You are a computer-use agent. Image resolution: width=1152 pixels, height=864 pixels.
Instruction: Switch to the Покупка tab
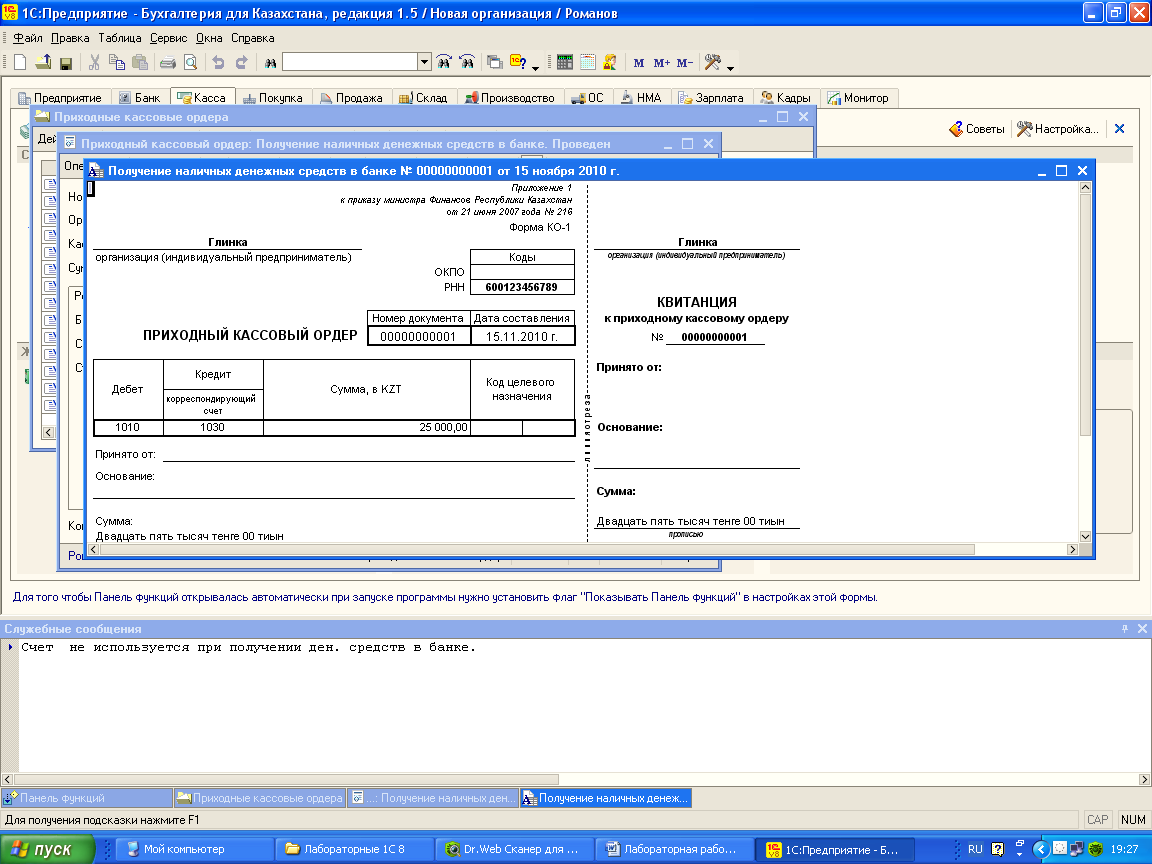pyautogui.click(x=273, y=98)
